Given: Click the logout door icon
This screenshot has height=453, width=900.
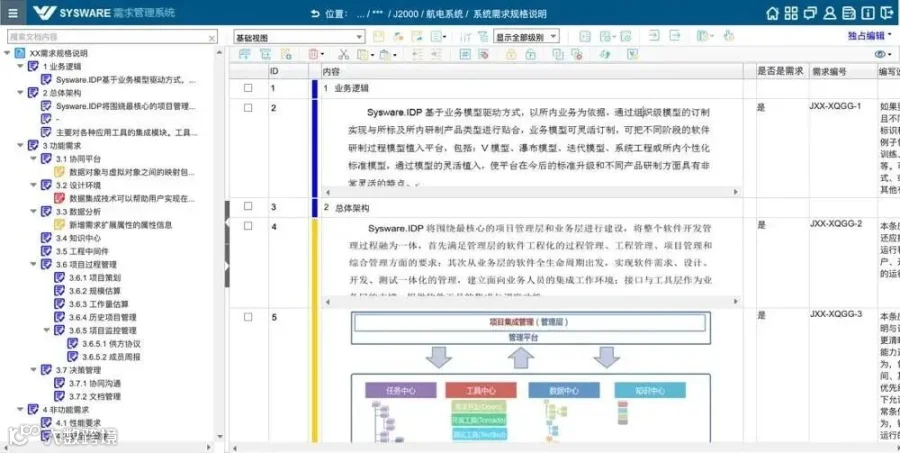Looking at the screenshot, I should coord(887,13).
